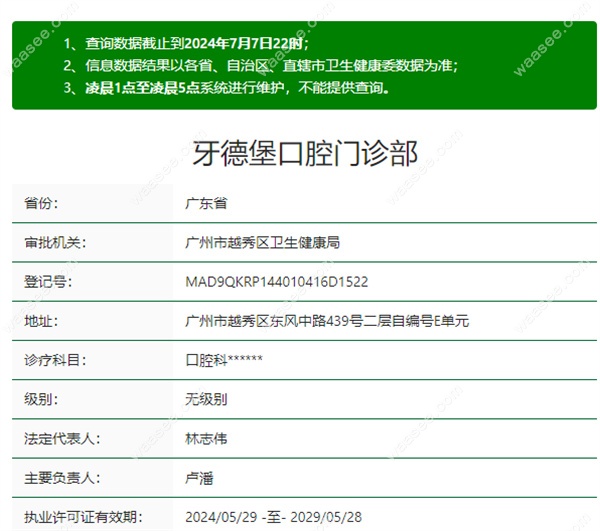The image size is (600, 531).
Task: Click the 主要负责人 label
Action: tap(62, 478)
